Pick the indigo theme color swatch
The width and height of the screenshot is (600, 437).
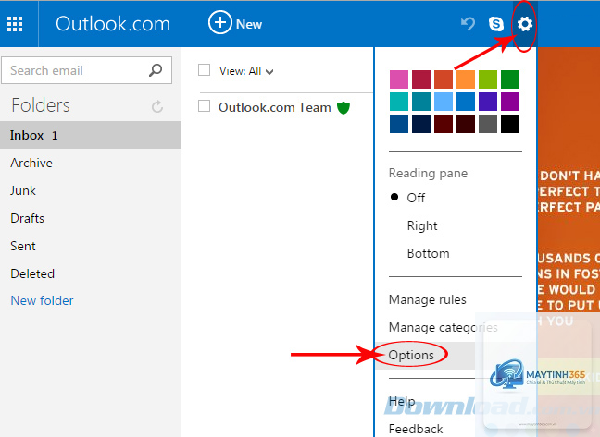[x=488, y=101]
